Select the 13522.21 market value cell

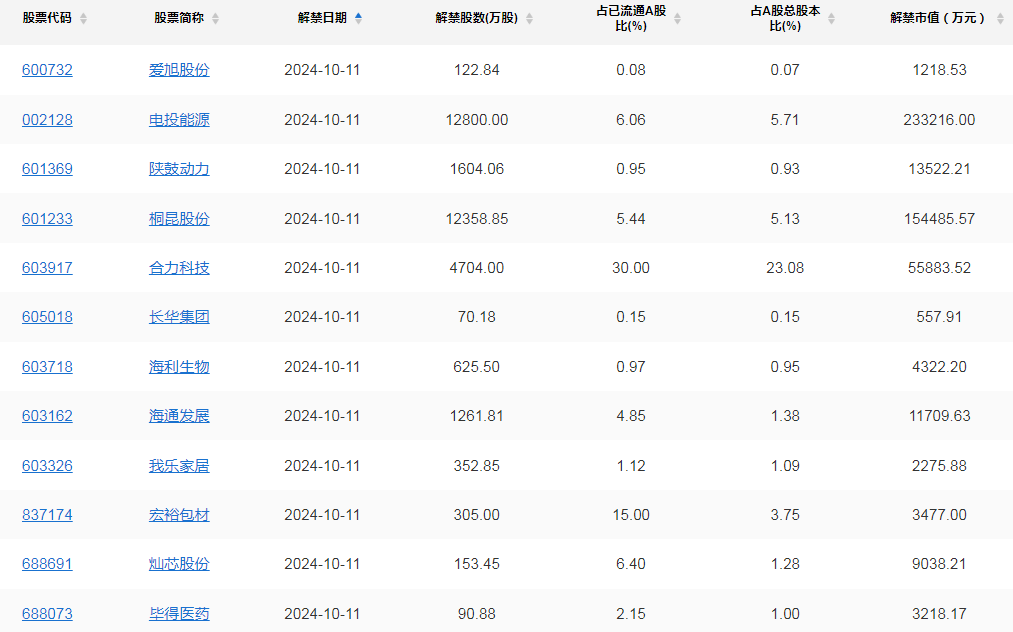click(x=939, y=169)
